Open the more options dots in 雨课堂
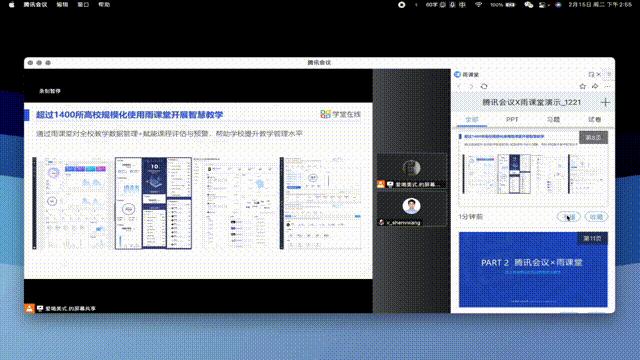 [608, 86]
